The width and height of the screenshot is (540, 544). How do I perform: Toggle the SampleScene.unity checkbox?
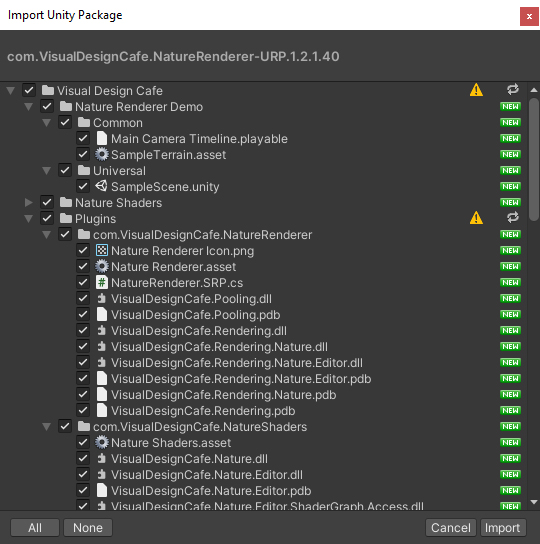[x=83, y=186]
